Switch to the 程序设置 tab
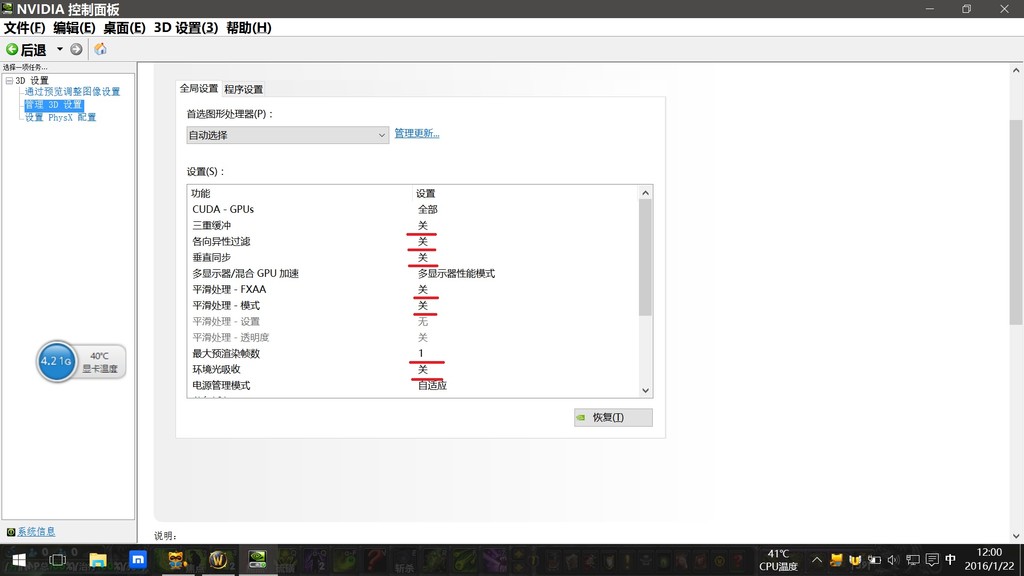The image size is (1024, 576). click(241, 88)
